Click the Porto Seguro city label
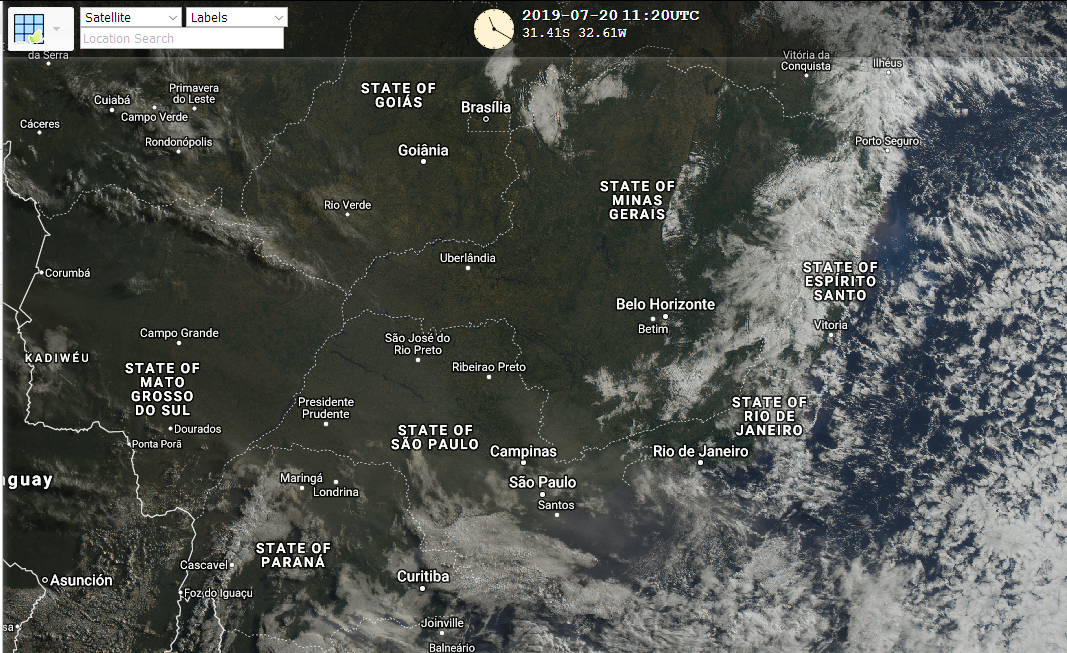The height and width of the screenshot is (653, 1067). [x=886, y=141]
